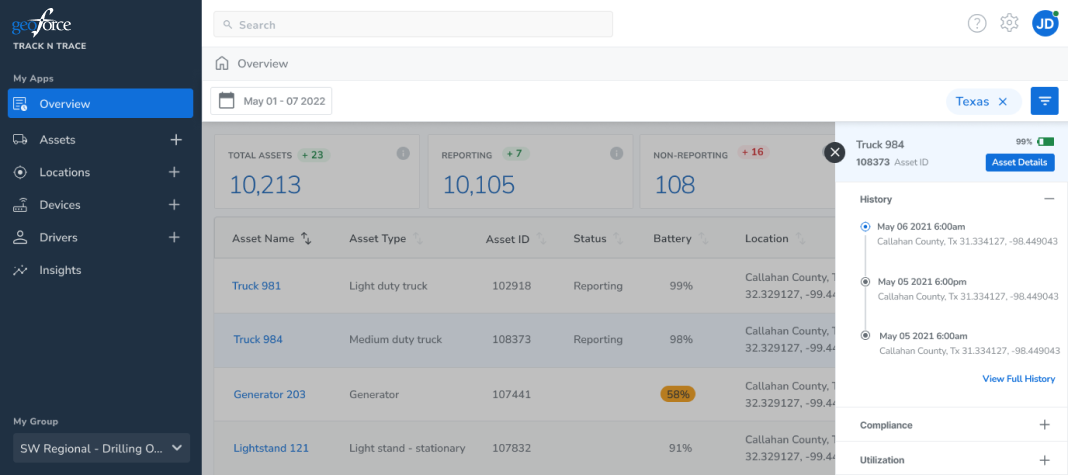Expand the Compliance section
Viewport: 1068px width, 476px height.
click(1044, 425)
